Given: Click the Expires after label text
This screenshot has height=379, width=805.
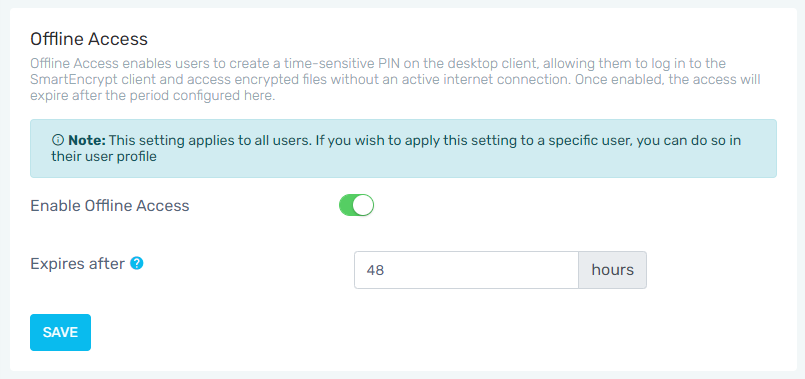Looking at the screenshot, I should click(78, 264).
